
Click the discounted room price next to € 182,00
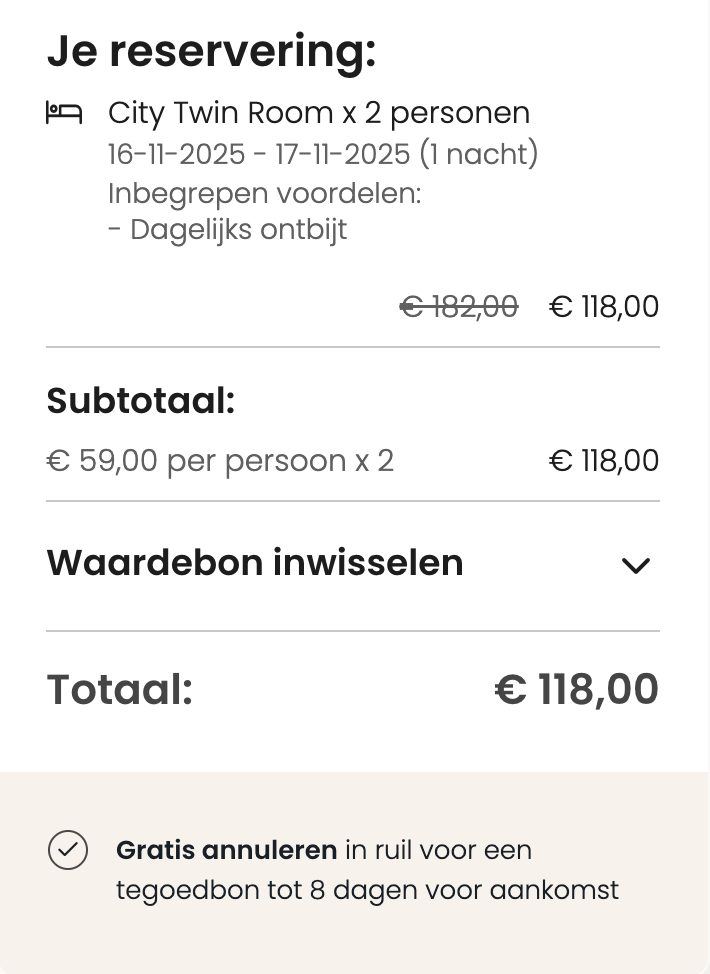604,307
